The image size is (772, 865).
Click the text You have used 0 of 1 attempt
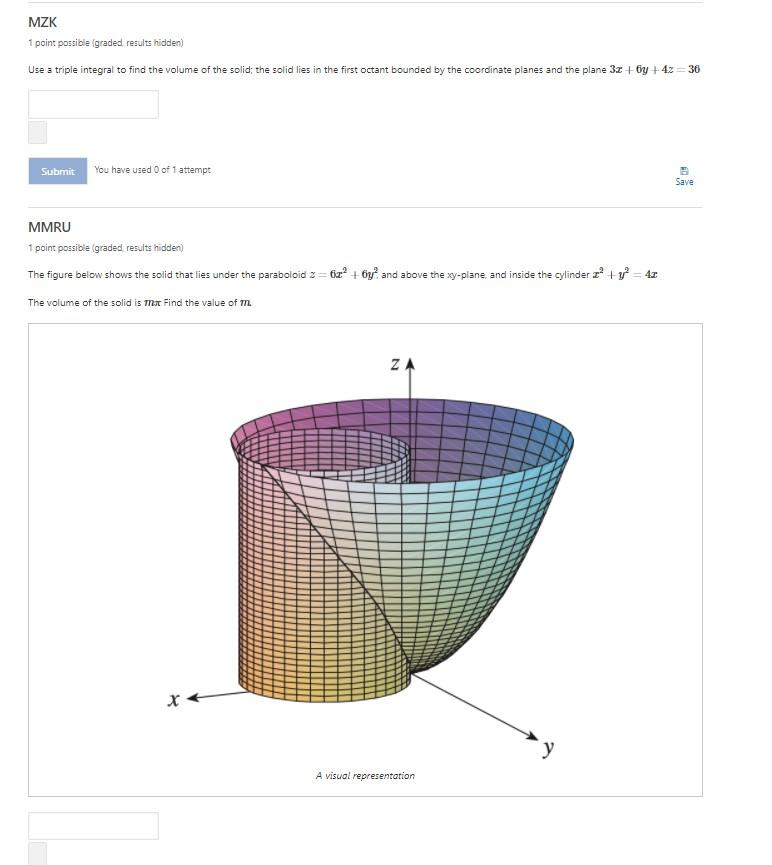pyautogui.click(x=151, y=170)
